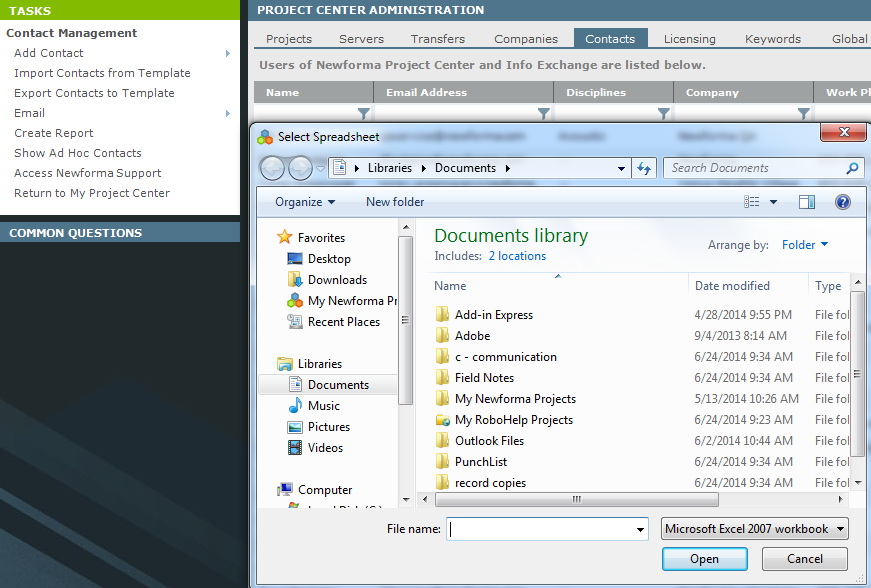Image resolution: width=871 pixels, height=588 pixels.
Task: Click the My RoboHelp Projects folder icon
Action: coord(443,420)
